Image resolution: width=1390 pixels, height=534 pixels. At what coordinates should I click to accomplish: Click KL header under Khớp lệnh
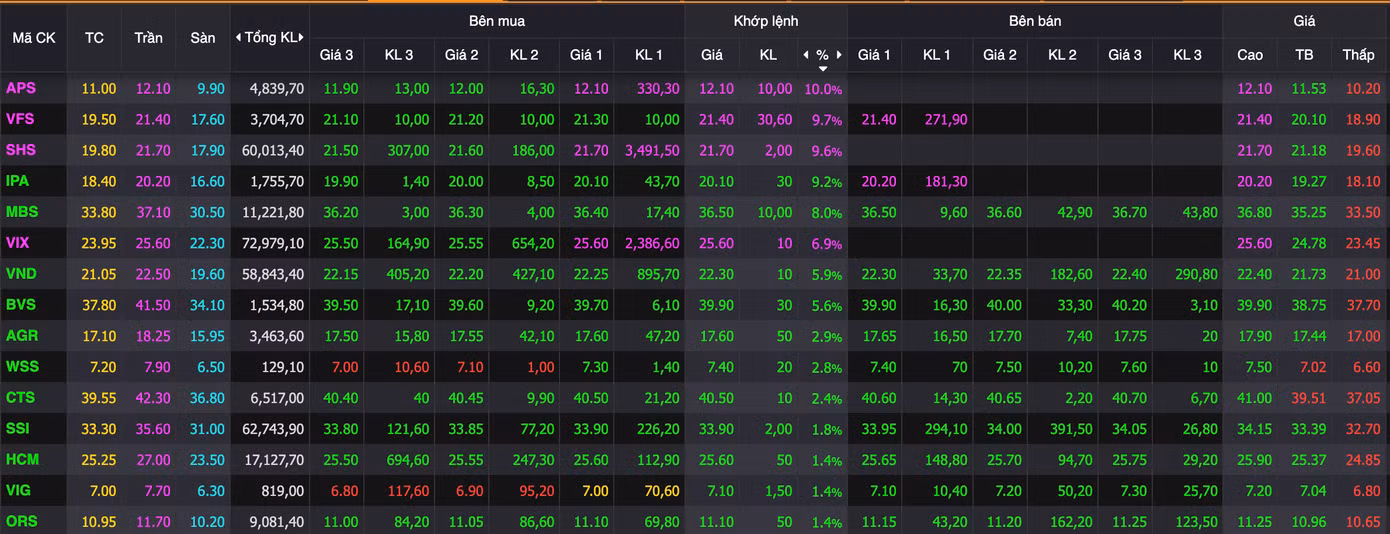(x=768, y=55)
